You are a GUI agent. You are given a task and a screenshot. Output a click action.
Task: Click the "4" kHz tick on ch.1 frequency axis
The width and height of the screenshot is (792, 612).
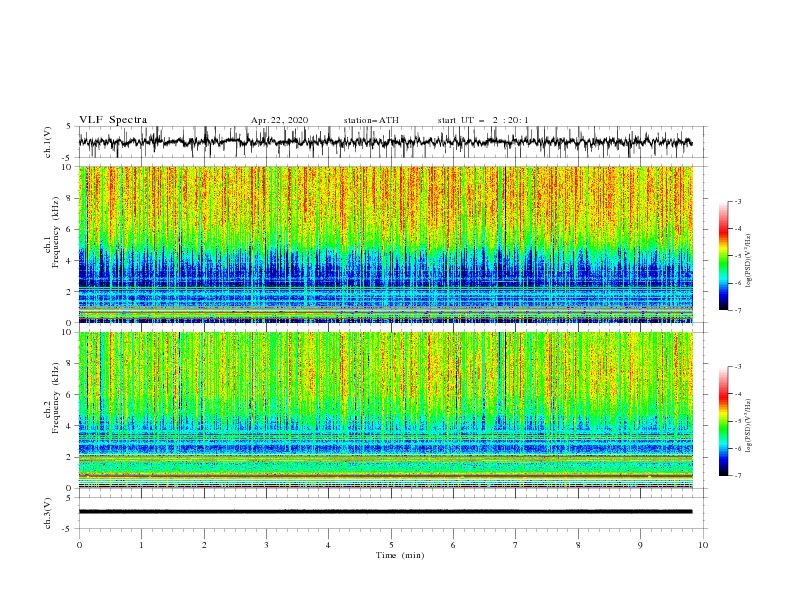click(68, 261)
